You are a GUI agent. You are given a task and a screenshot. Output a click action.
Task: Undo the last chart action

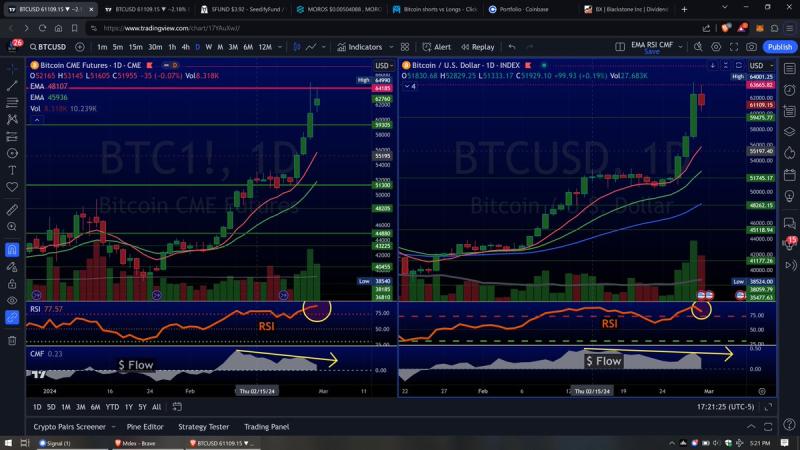[x=512, y=47]
